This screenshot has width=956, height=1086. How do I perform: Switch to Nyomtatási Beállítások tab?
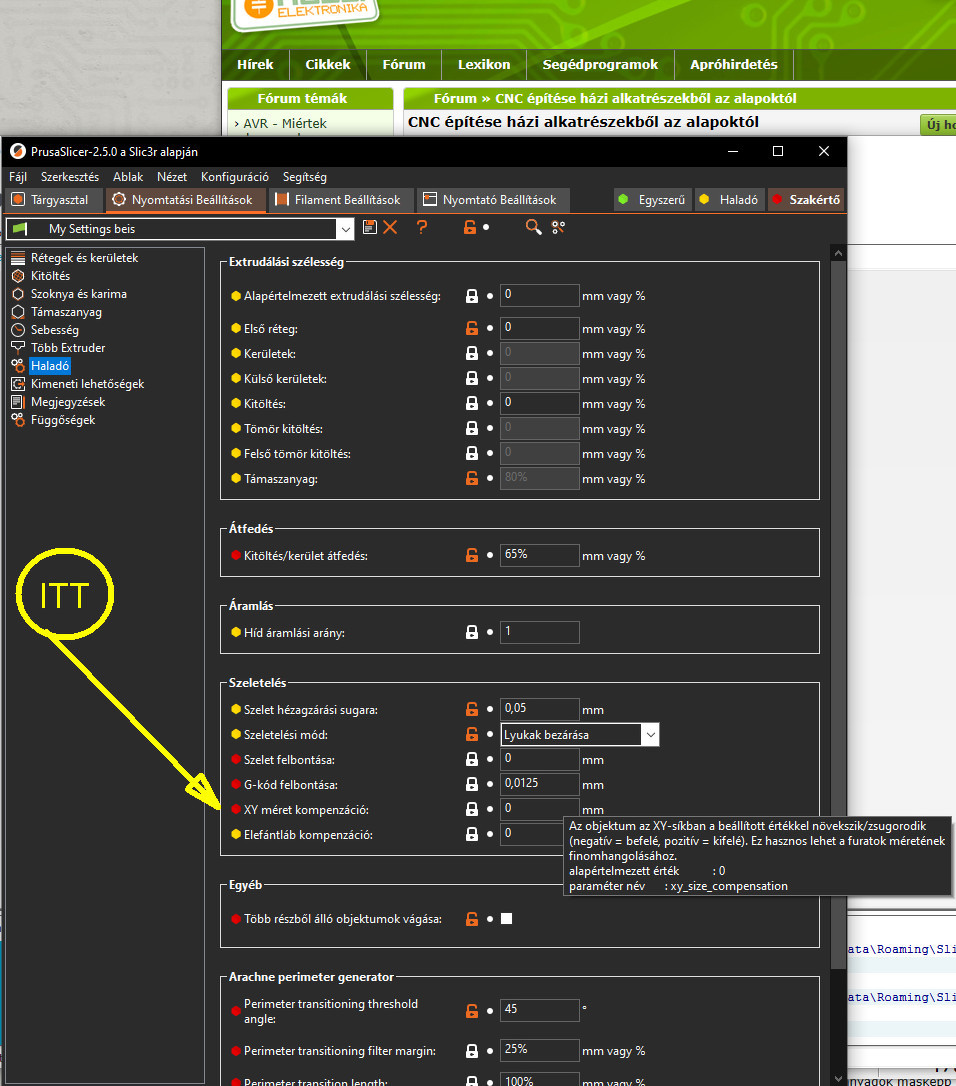(x=186, y=199)
